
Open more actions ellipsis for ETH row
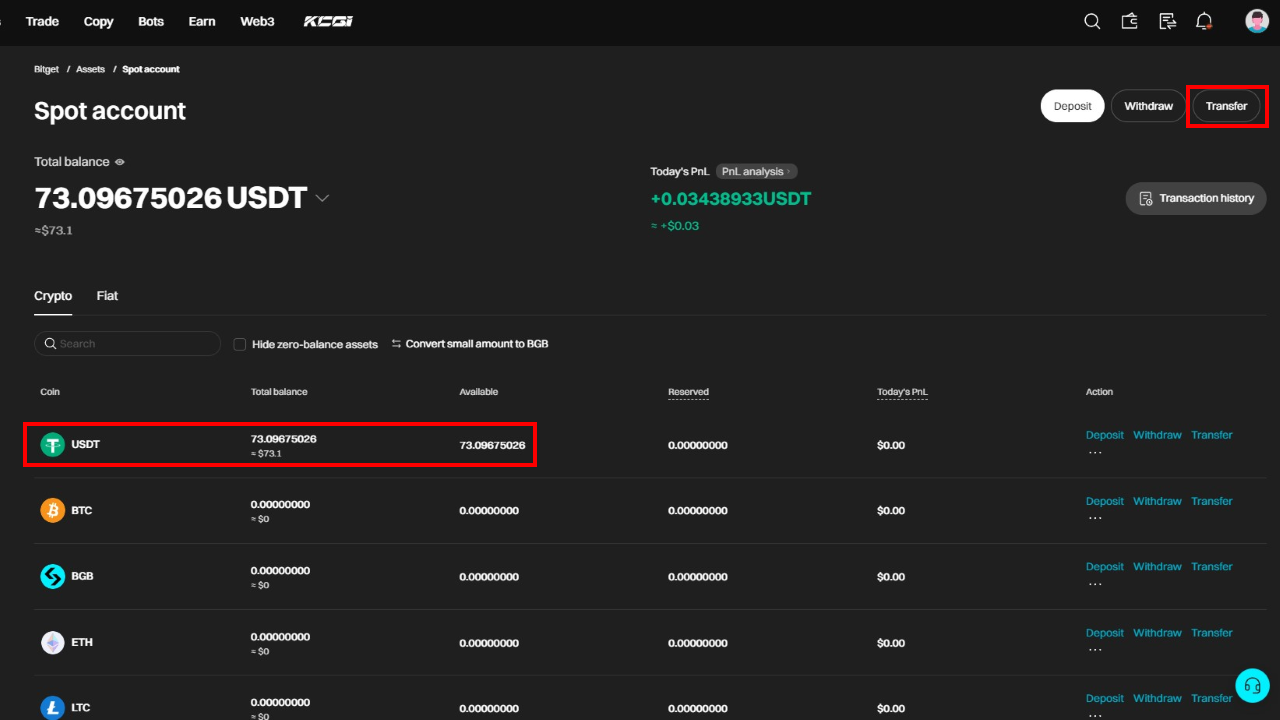(1095, 650)
